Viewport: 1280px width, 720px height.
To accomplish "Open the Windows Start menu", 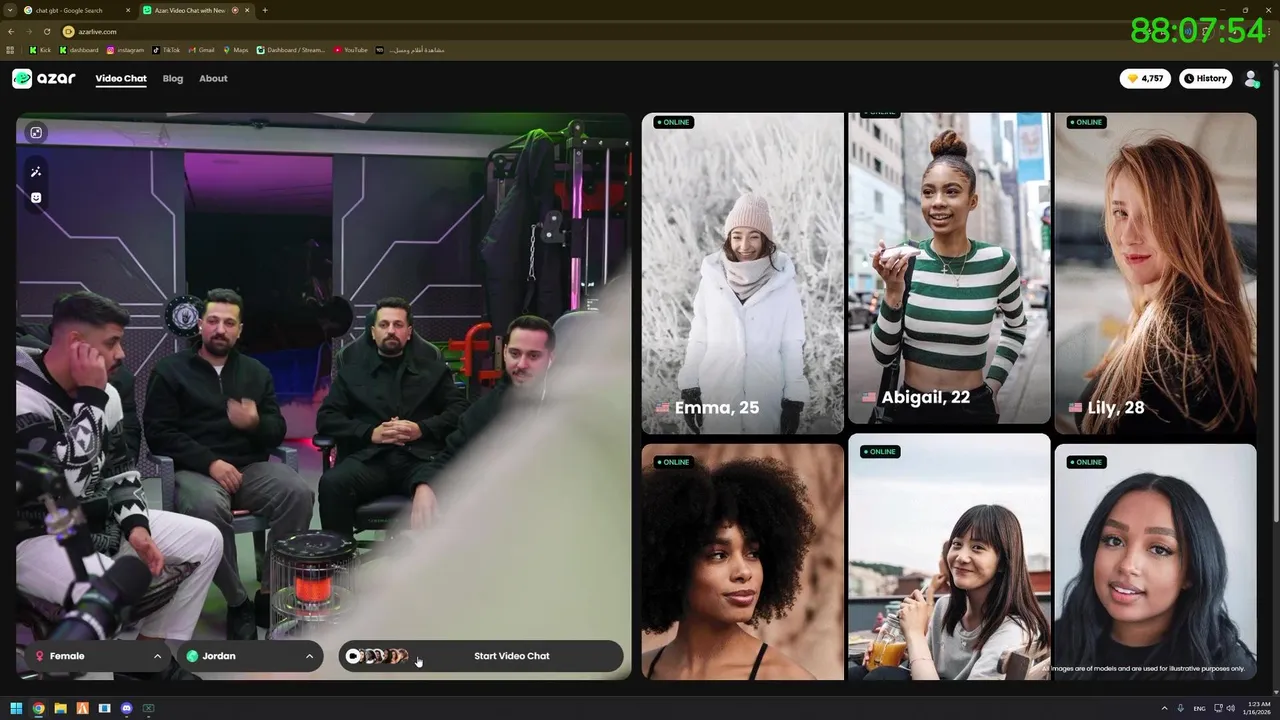I will click(16, 708).
